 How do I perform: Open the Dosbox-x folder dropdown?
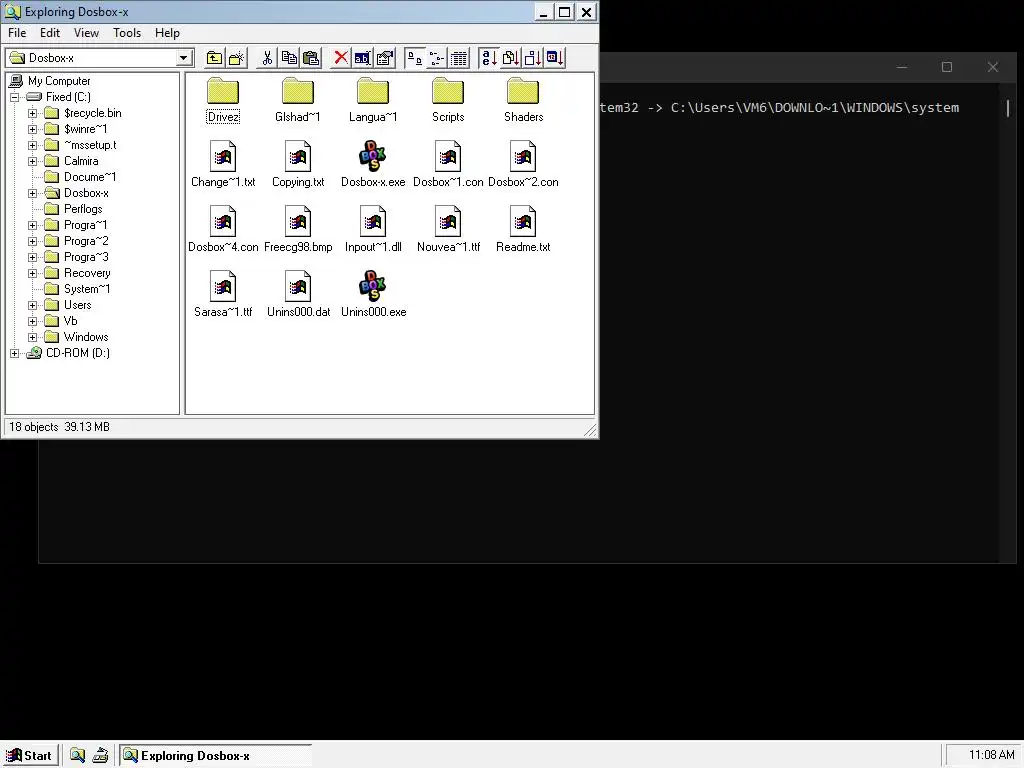pyautogui.click(x=184, y=58)
